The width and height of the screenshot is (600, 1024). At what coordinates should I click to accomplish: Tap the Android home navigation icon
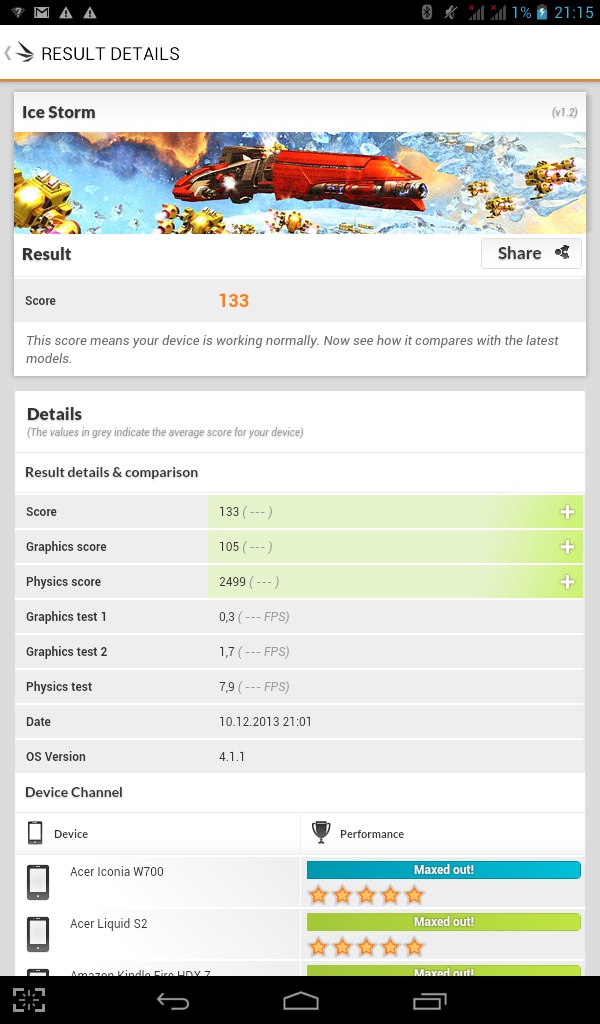point(300,1000)
